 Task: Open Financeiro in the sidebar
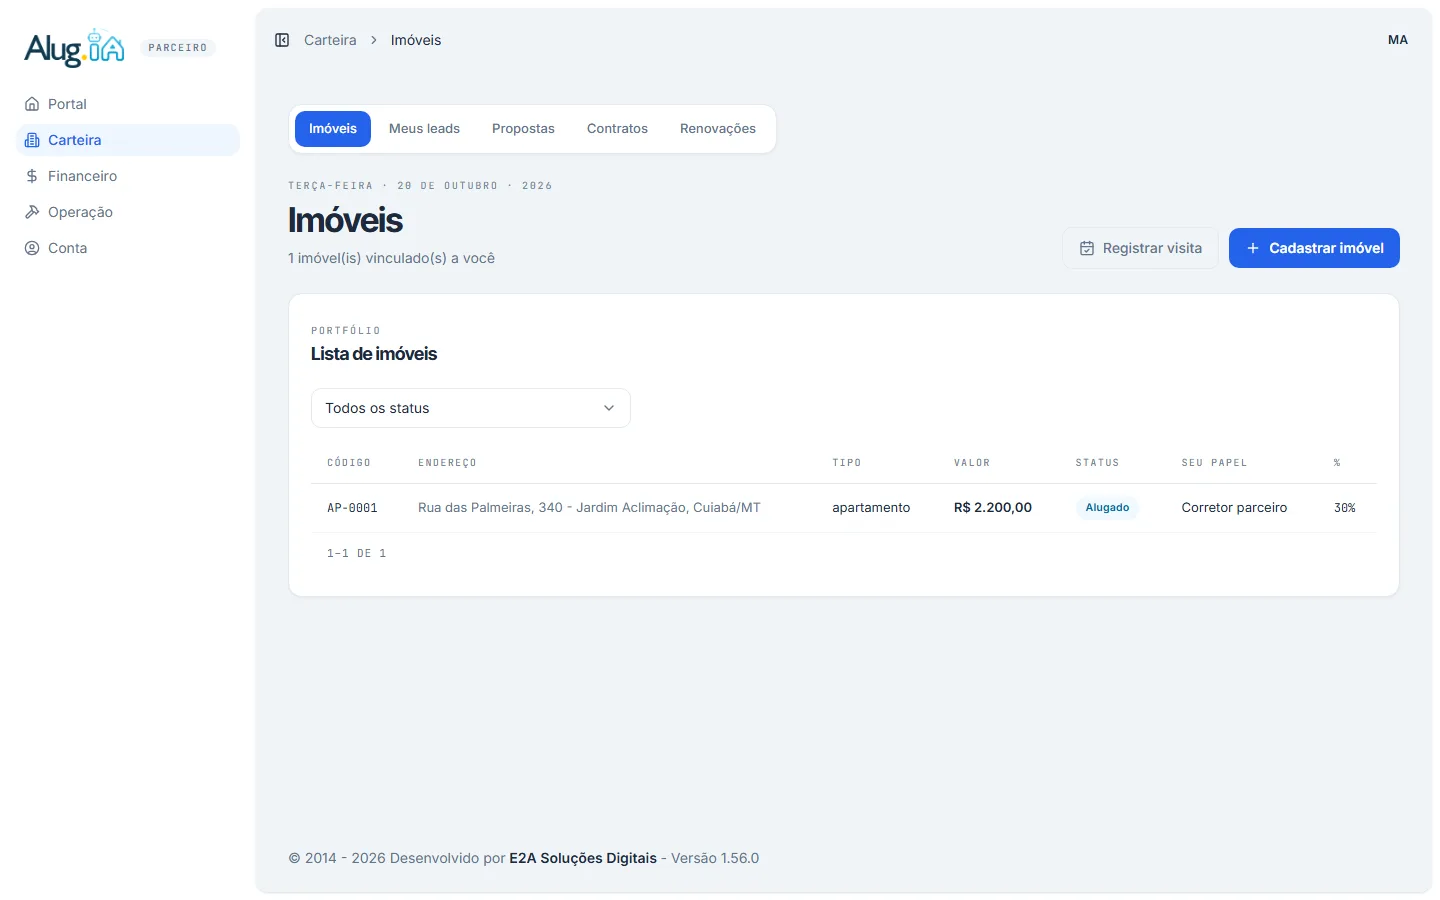click(x=128, y=176)
